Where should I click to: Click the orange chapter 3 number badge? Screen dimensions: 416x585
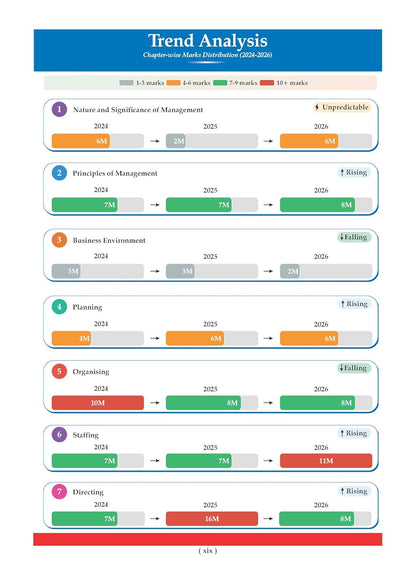point(59,240)
